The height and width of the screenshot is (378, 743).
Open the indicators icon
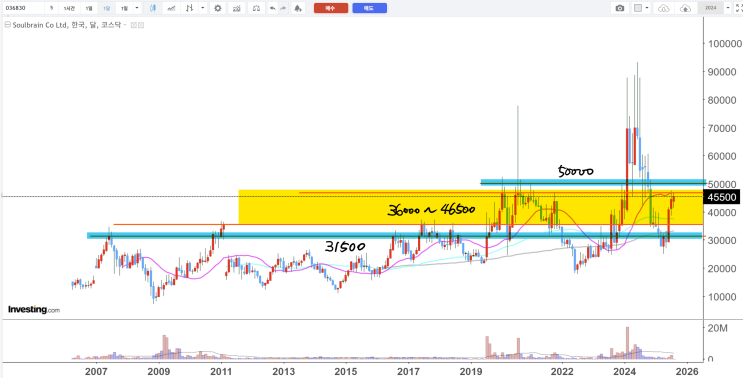point(237,8)
